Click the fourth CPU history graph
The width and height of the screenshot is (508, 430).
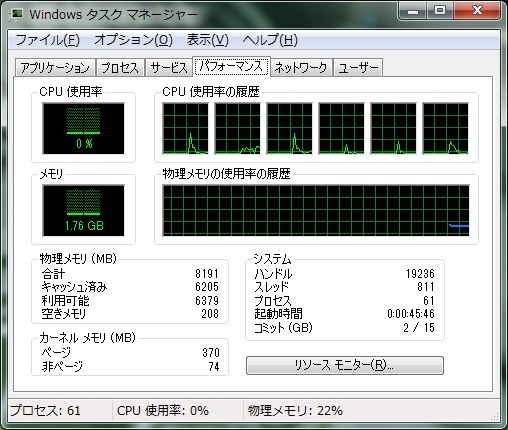point(341,129)
